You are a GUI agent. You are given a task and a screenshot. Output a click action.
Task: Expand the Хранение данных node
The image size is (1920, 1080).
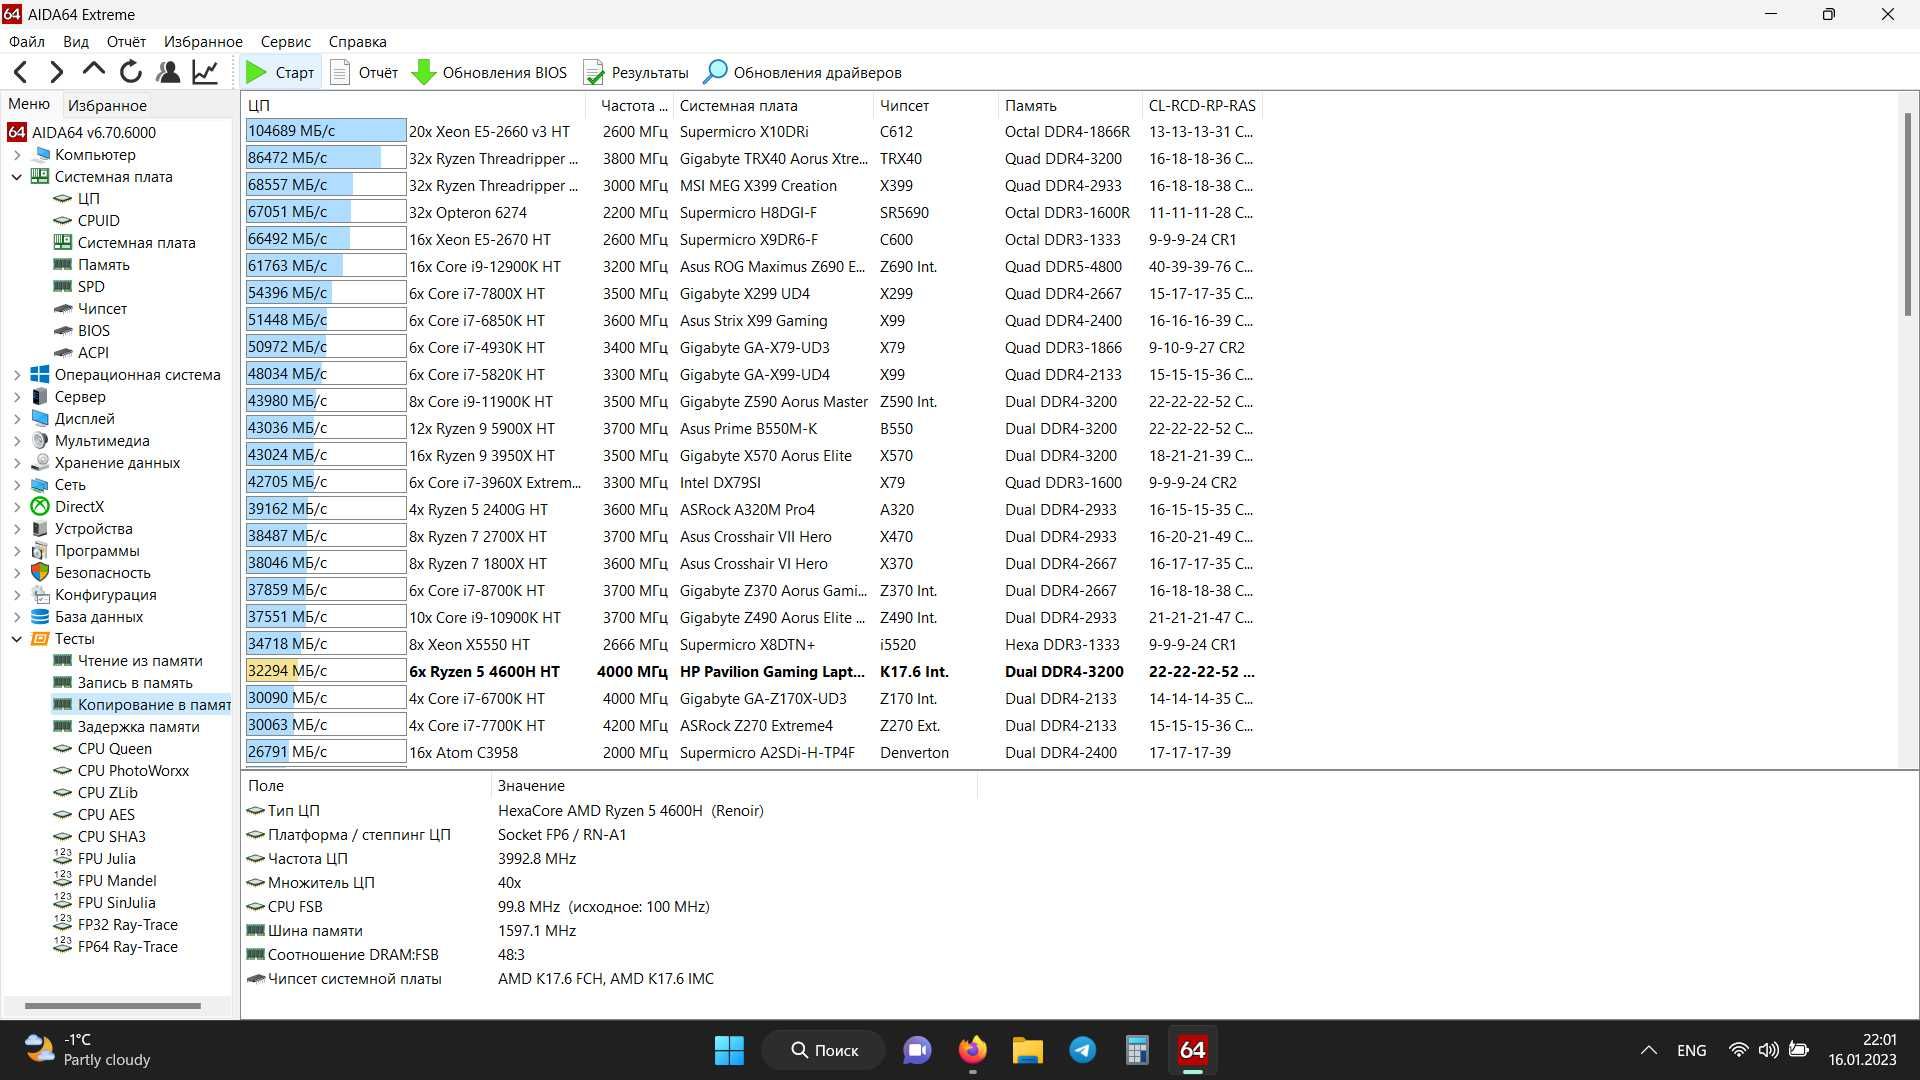(16, 463)
